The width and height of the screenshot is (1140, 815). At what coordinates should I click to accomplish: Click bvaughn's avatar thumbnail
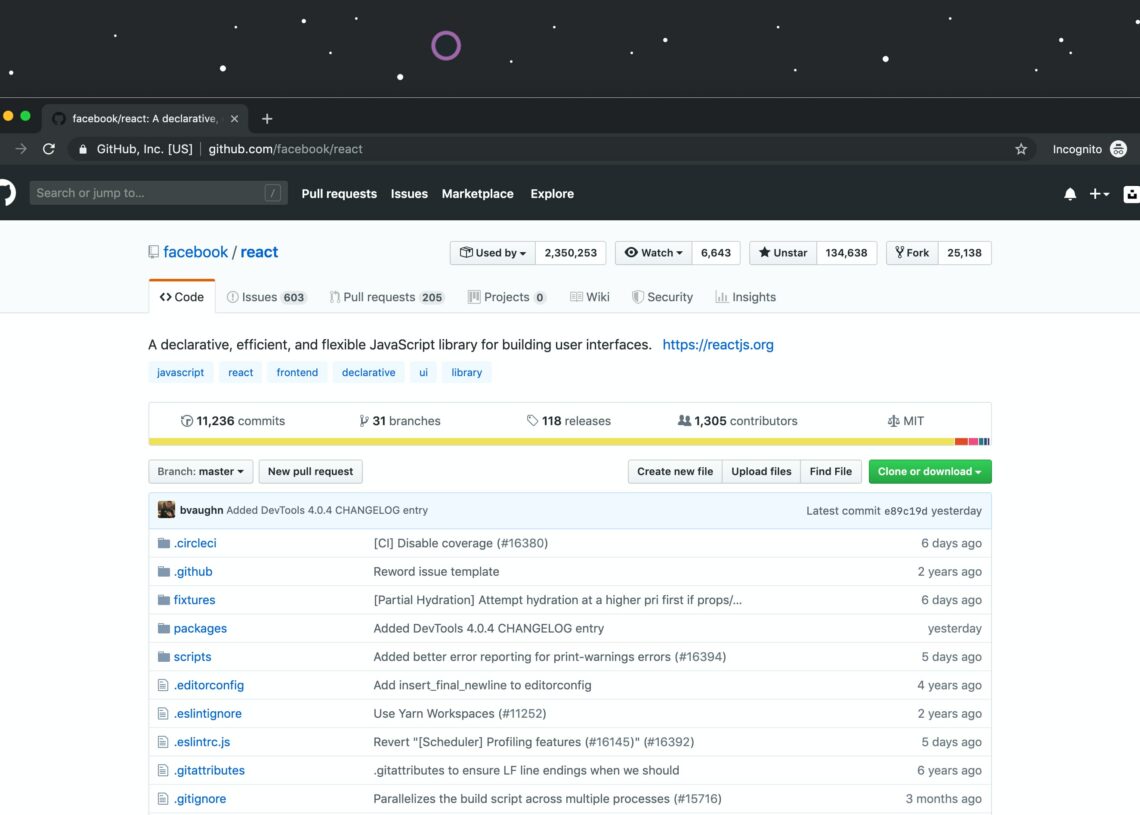(x=166, y=510)
